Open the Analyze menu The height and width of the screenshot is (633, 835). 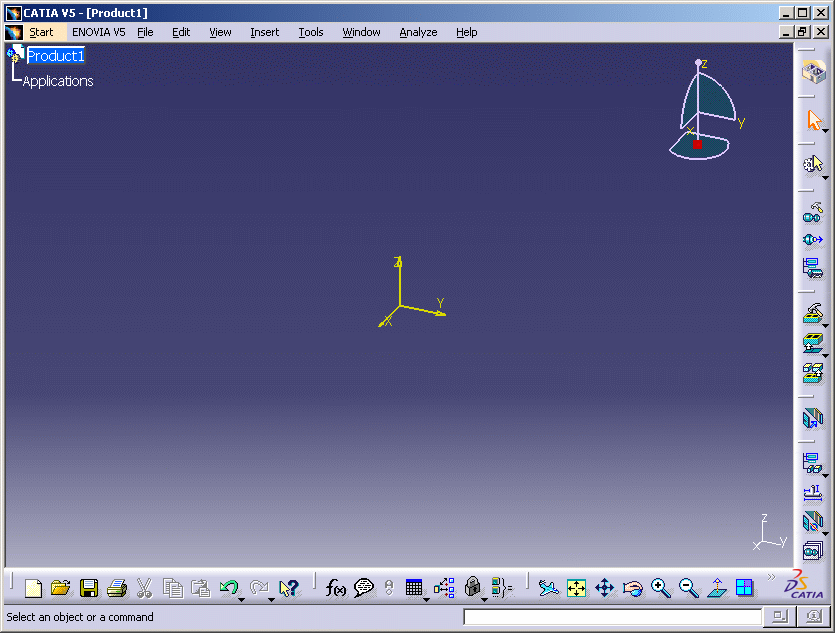[418, 32]
